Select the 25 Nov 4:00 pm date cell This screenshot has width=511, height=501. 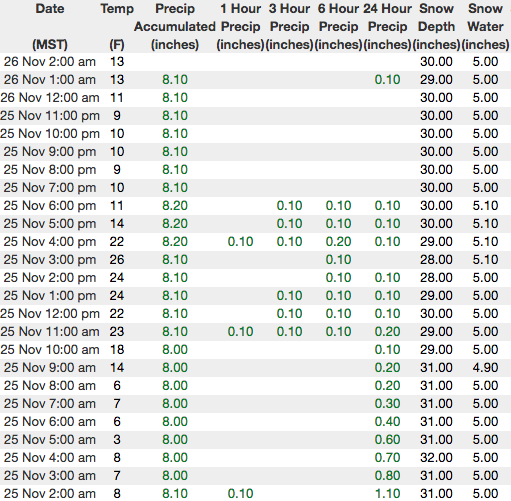click(x=50, y=242)
